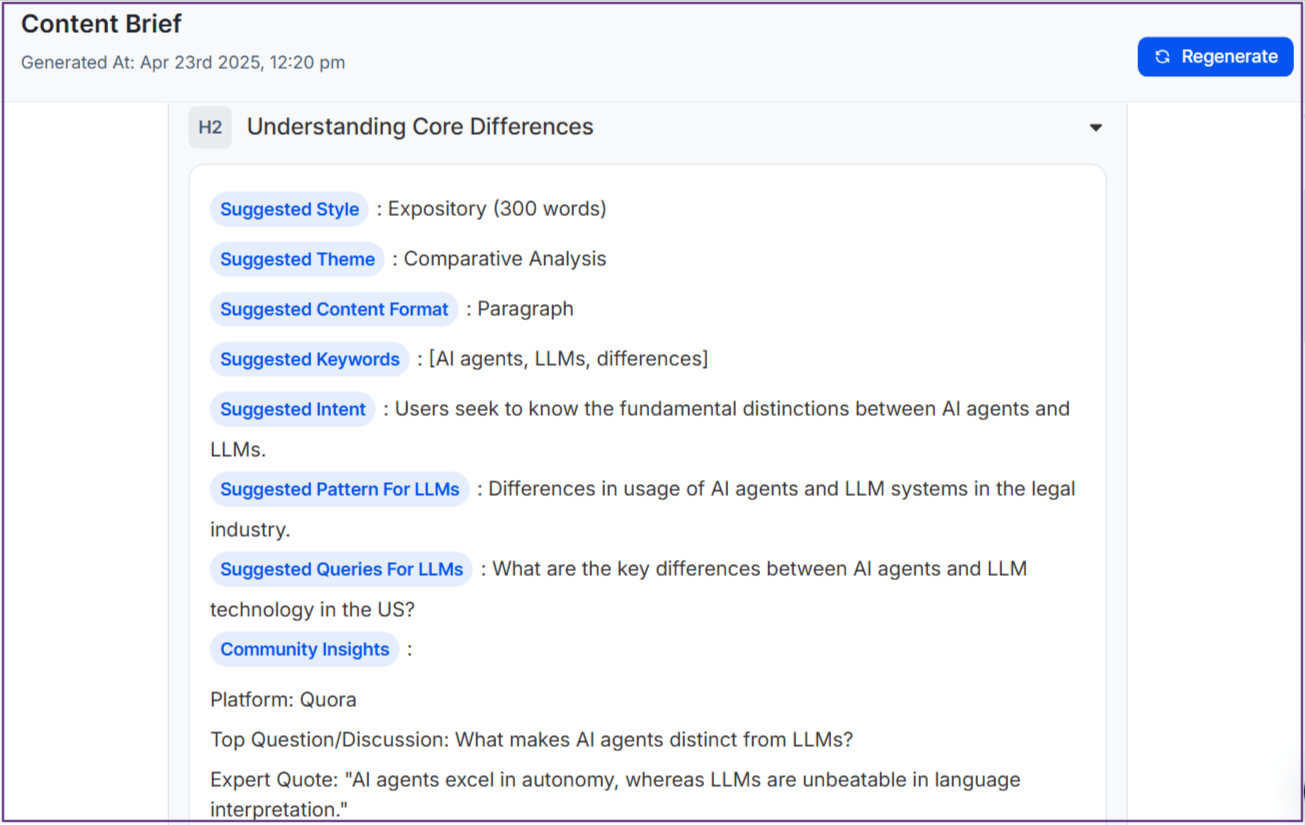Click the Regenerate button
1305x825 pixels.
click(x=1215, y=57)
